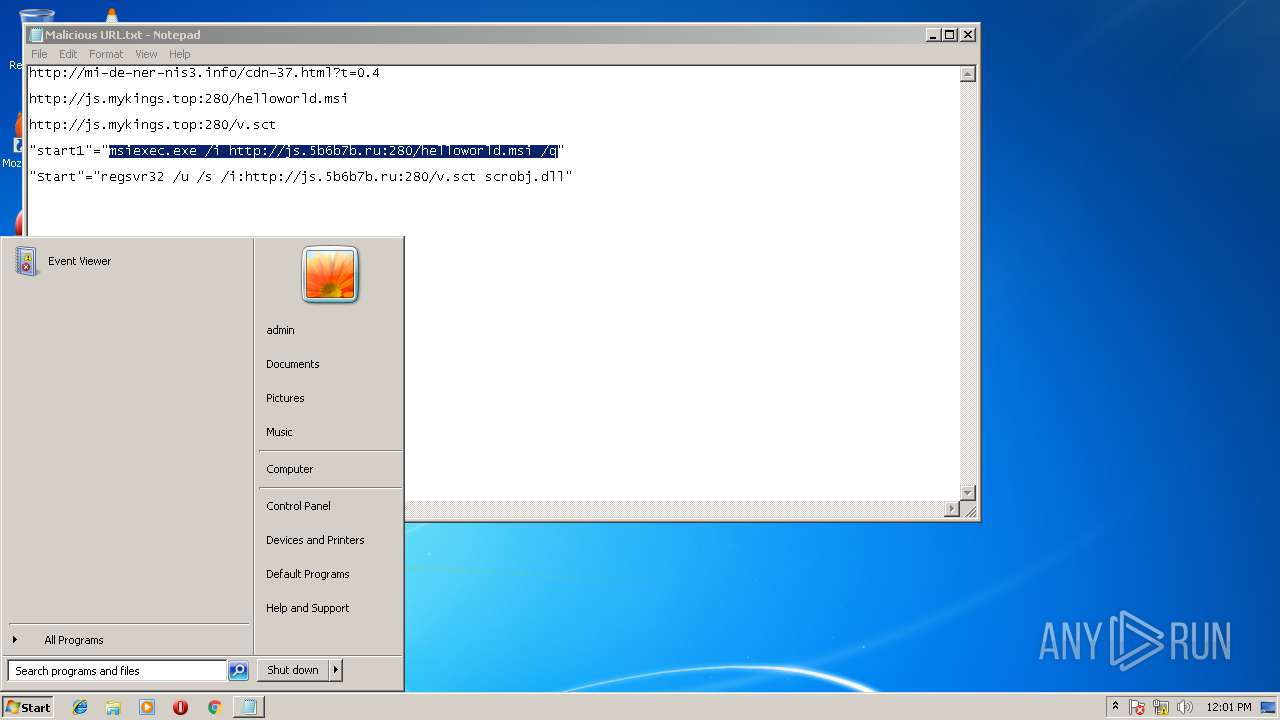The width and height of the screenshot is (1280, 720).
Task: Click the 12:01 PM clock
Action: tap(1229, 707)
